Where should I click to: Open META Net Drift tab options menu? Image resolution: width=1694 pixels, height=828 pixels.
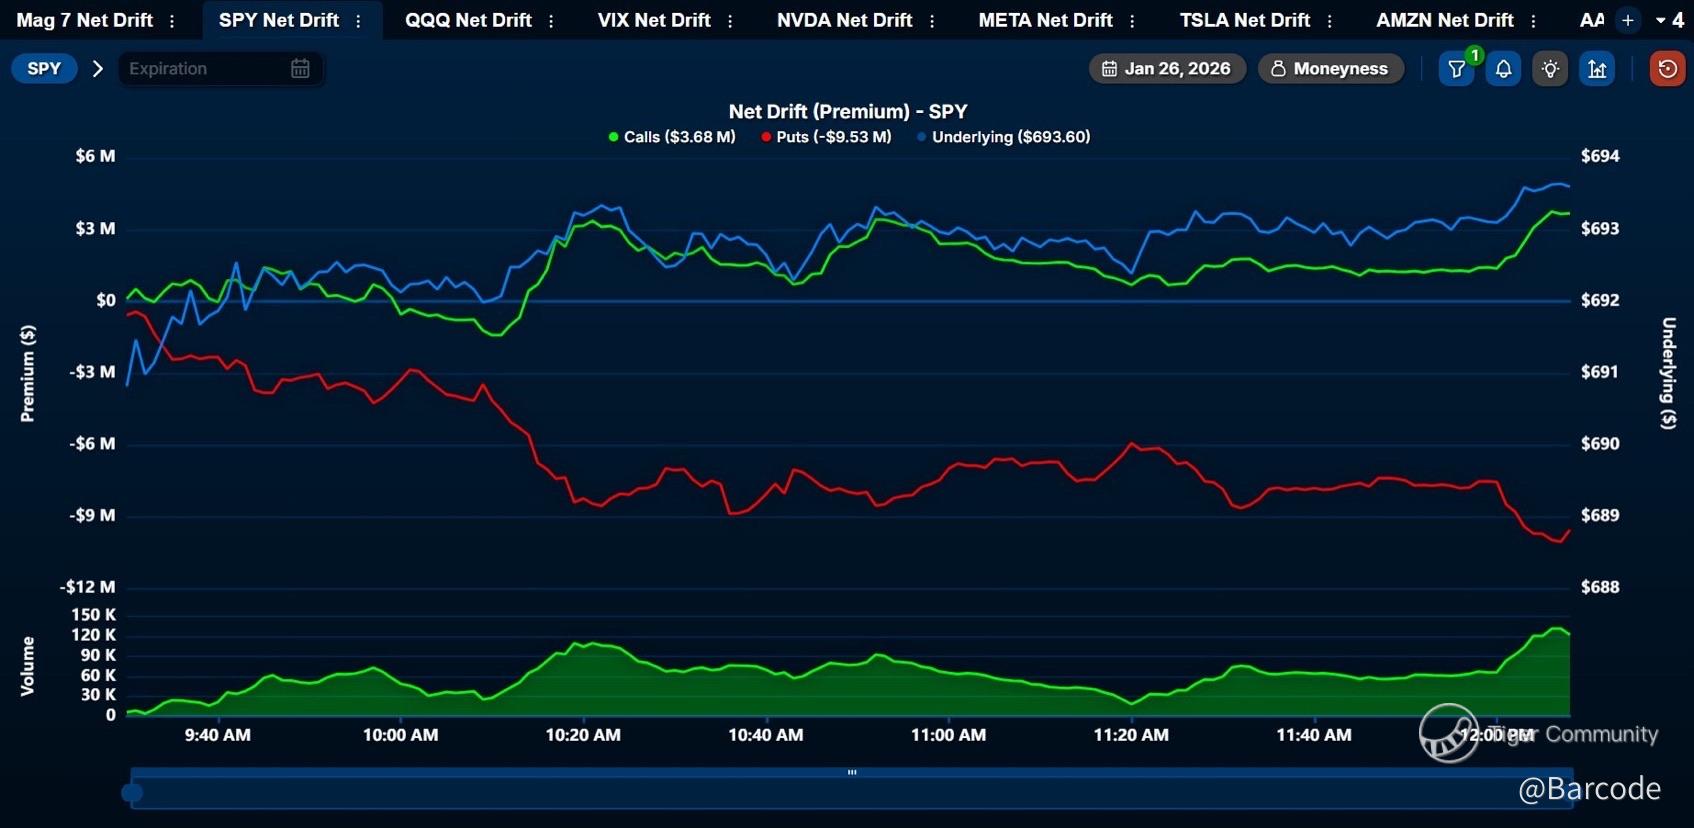[x=1132, y=21]
